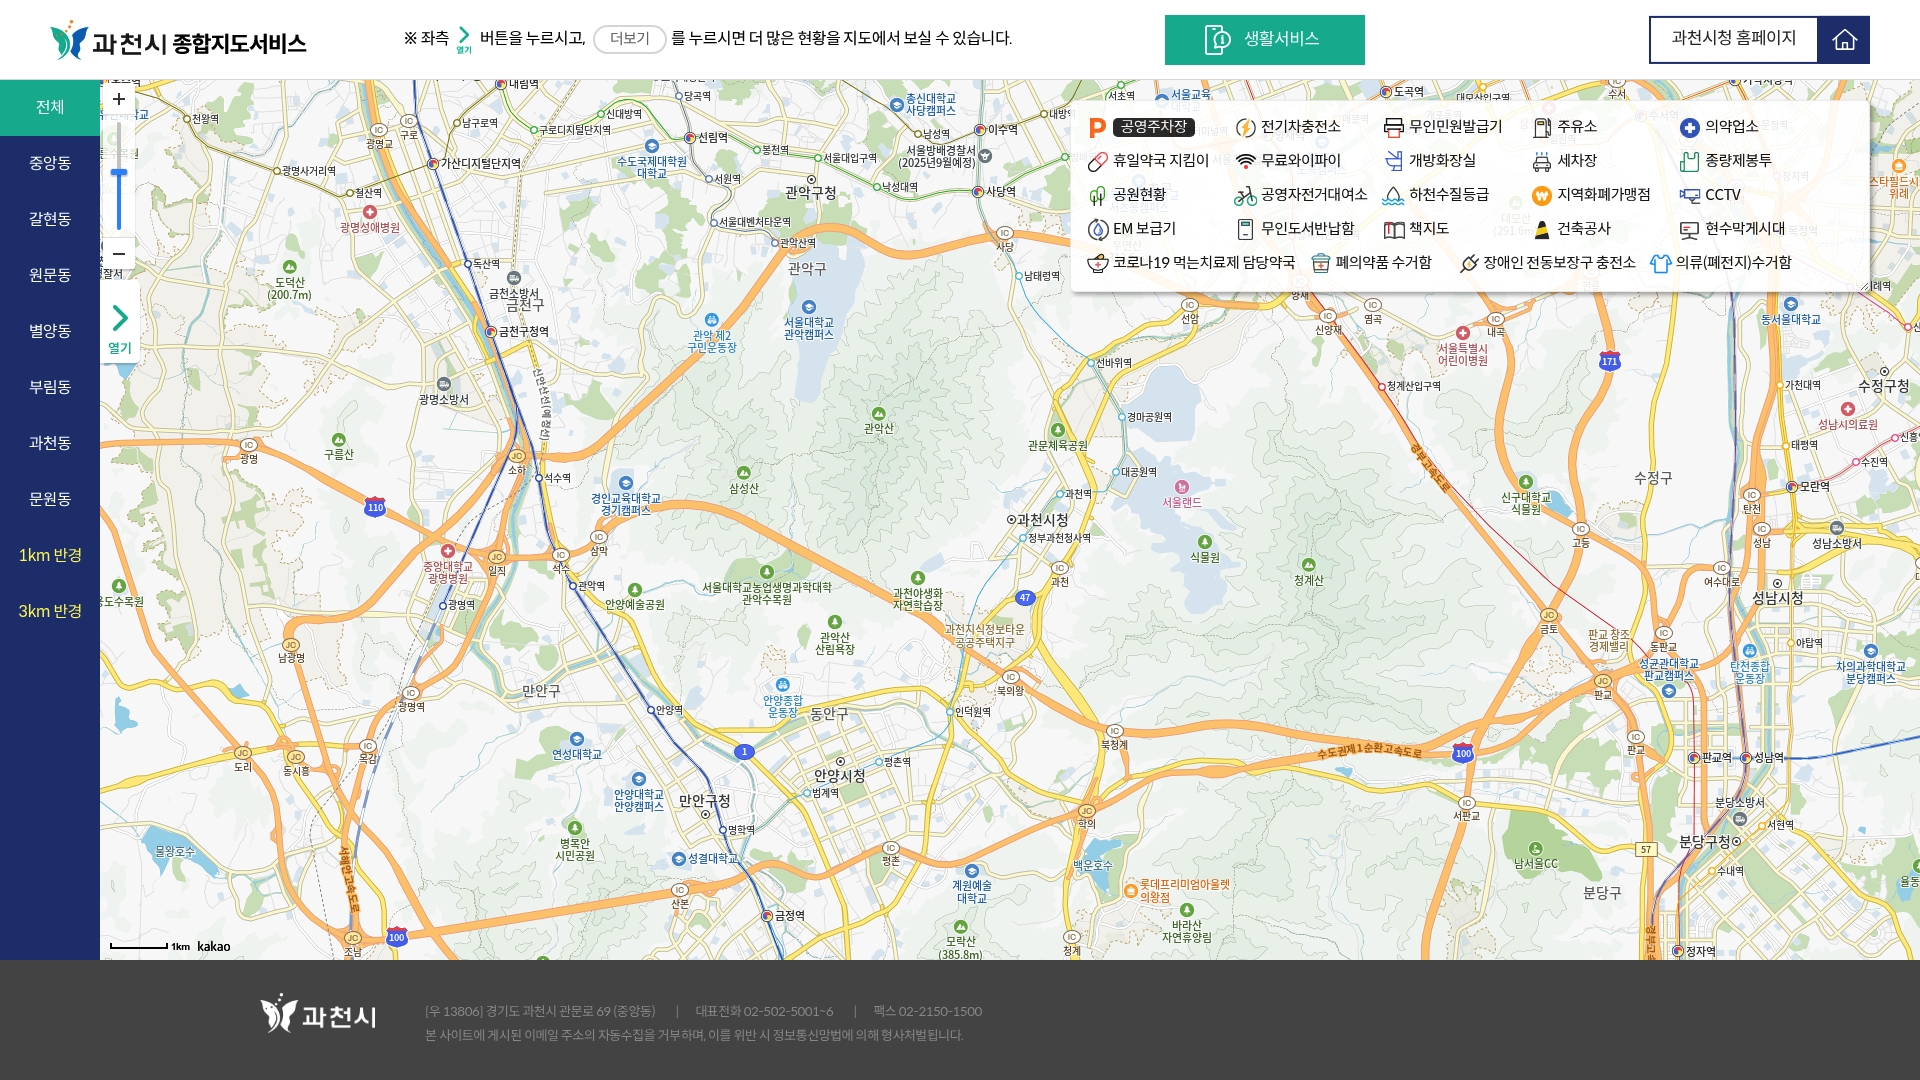Click the 무인도서반납함 icon
The height and width of the screenshot is (1080, 1920).
(1245, 229)
